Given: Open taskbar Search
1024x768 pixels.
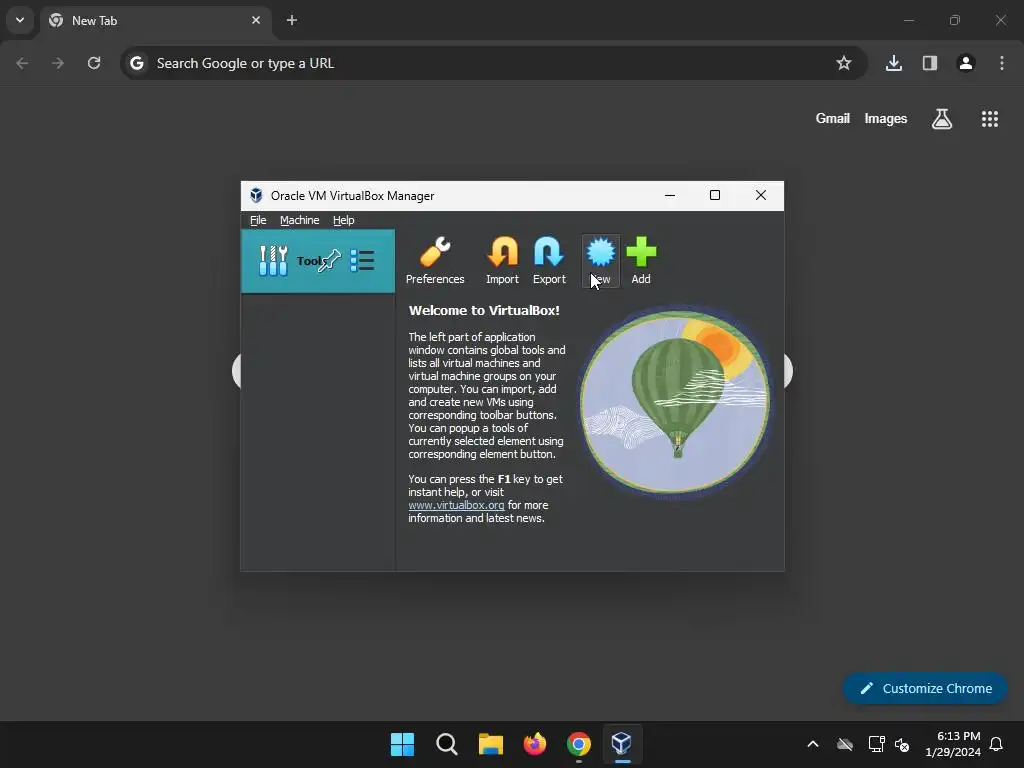Looking at the screenshot, I should 447,744.
